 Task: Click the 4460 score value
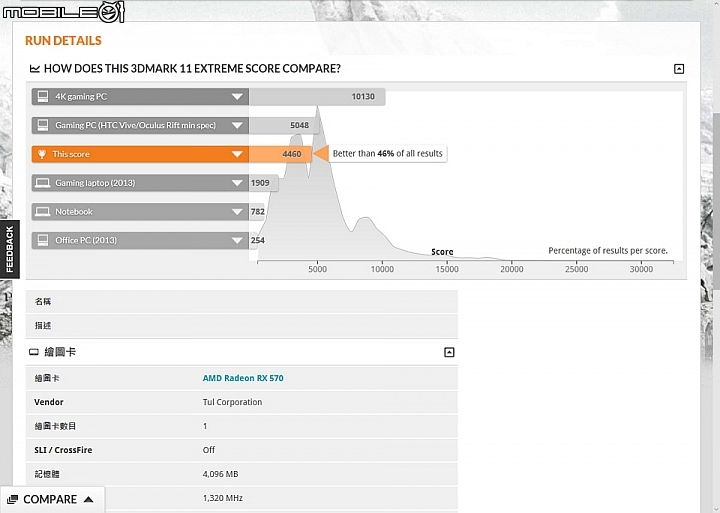(x=292, y=154)
